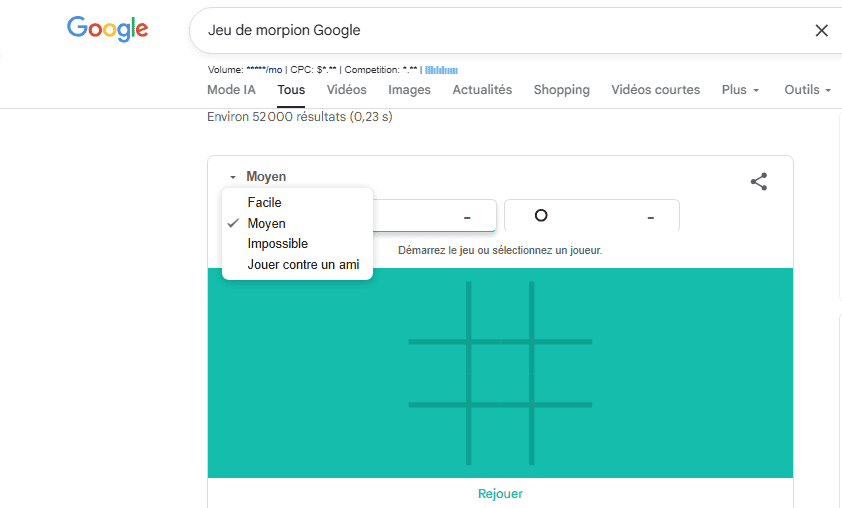Select the checked Moyen difficulty option
Screen dimensions: 842x508
click(x=267, y=224)
